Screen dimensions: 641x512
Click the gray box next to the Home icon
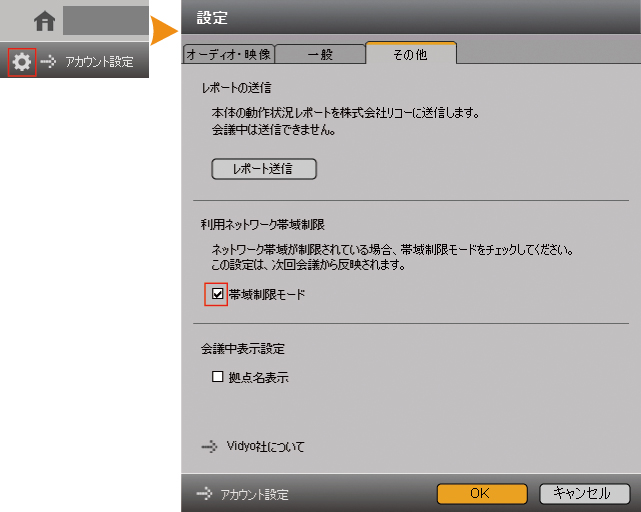pos(105,21)
